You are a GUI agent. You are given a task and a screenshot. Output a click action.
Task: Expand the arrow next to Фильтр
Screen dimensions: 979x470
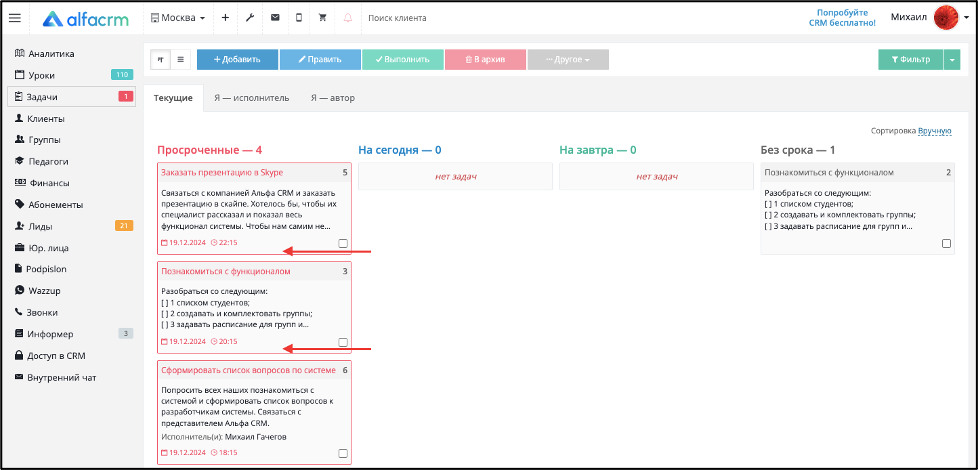coord(952,60)
